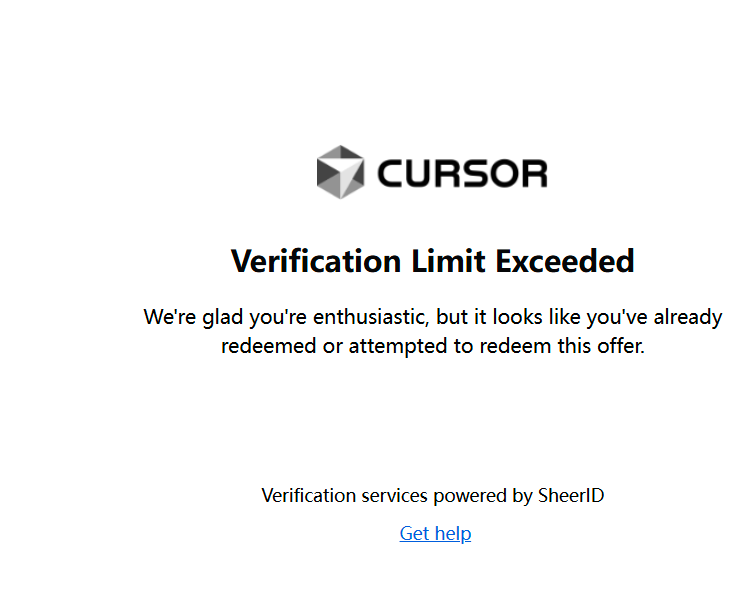
Task: Click the Verification services powered by text
Action: coord(397,496)
